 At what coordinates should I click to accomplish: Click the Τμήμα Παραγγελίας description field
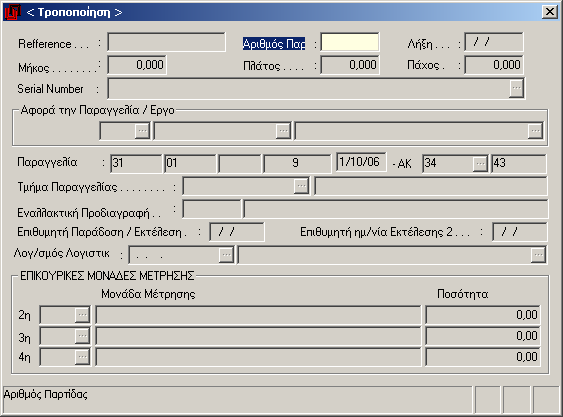[431, 186]
